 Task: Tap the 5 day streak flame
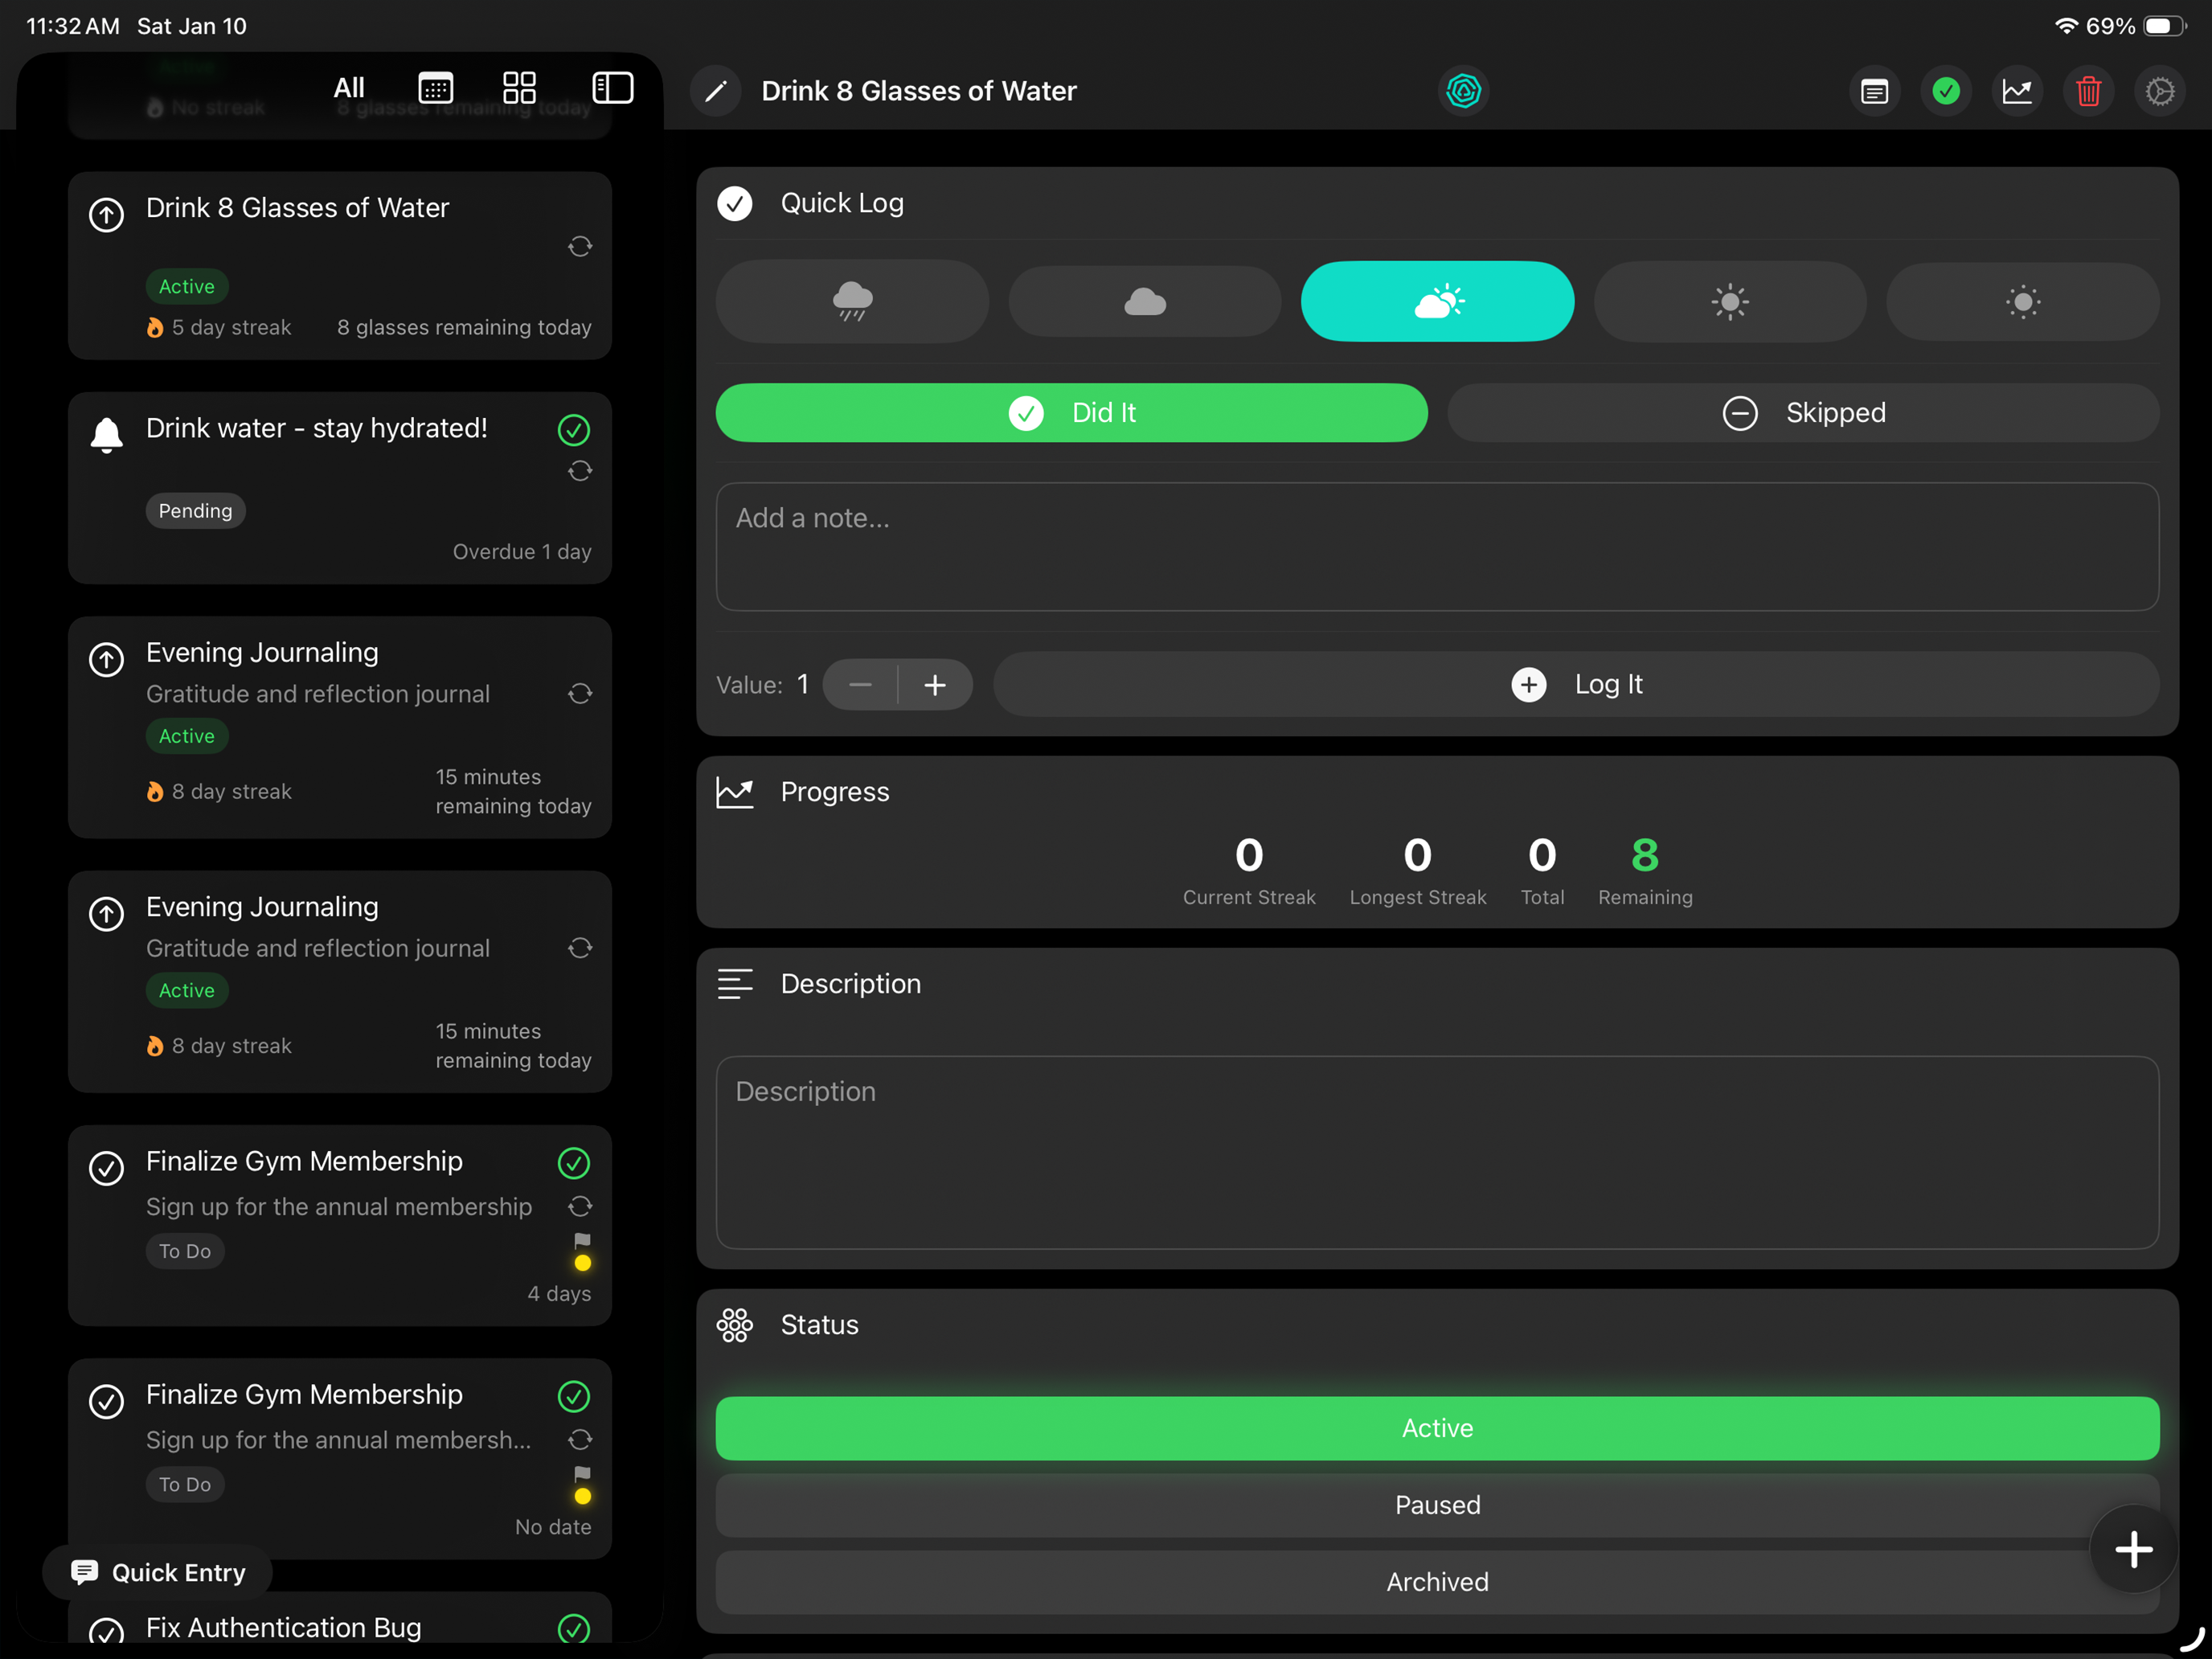[x=155, y=327]
